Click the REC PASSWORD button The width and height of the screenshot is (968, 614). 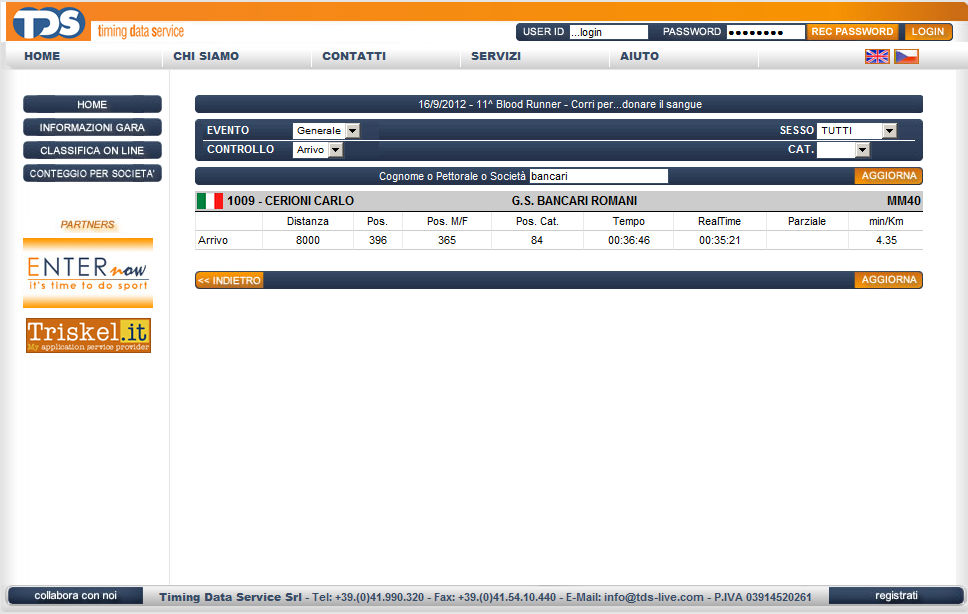click(852, 32)
